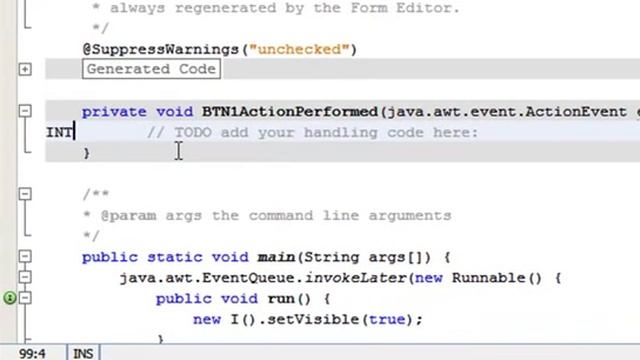Click 'private' keyword of BTN1ActionPerformed
The width and height of the screenshot is (640, 360).
click(114, 112)
